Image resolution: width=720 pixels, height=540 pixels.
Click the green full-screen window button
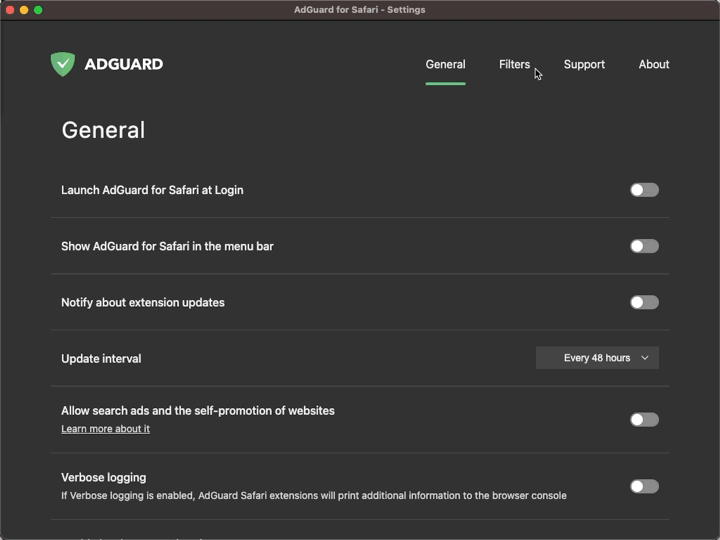pos(38,10)
